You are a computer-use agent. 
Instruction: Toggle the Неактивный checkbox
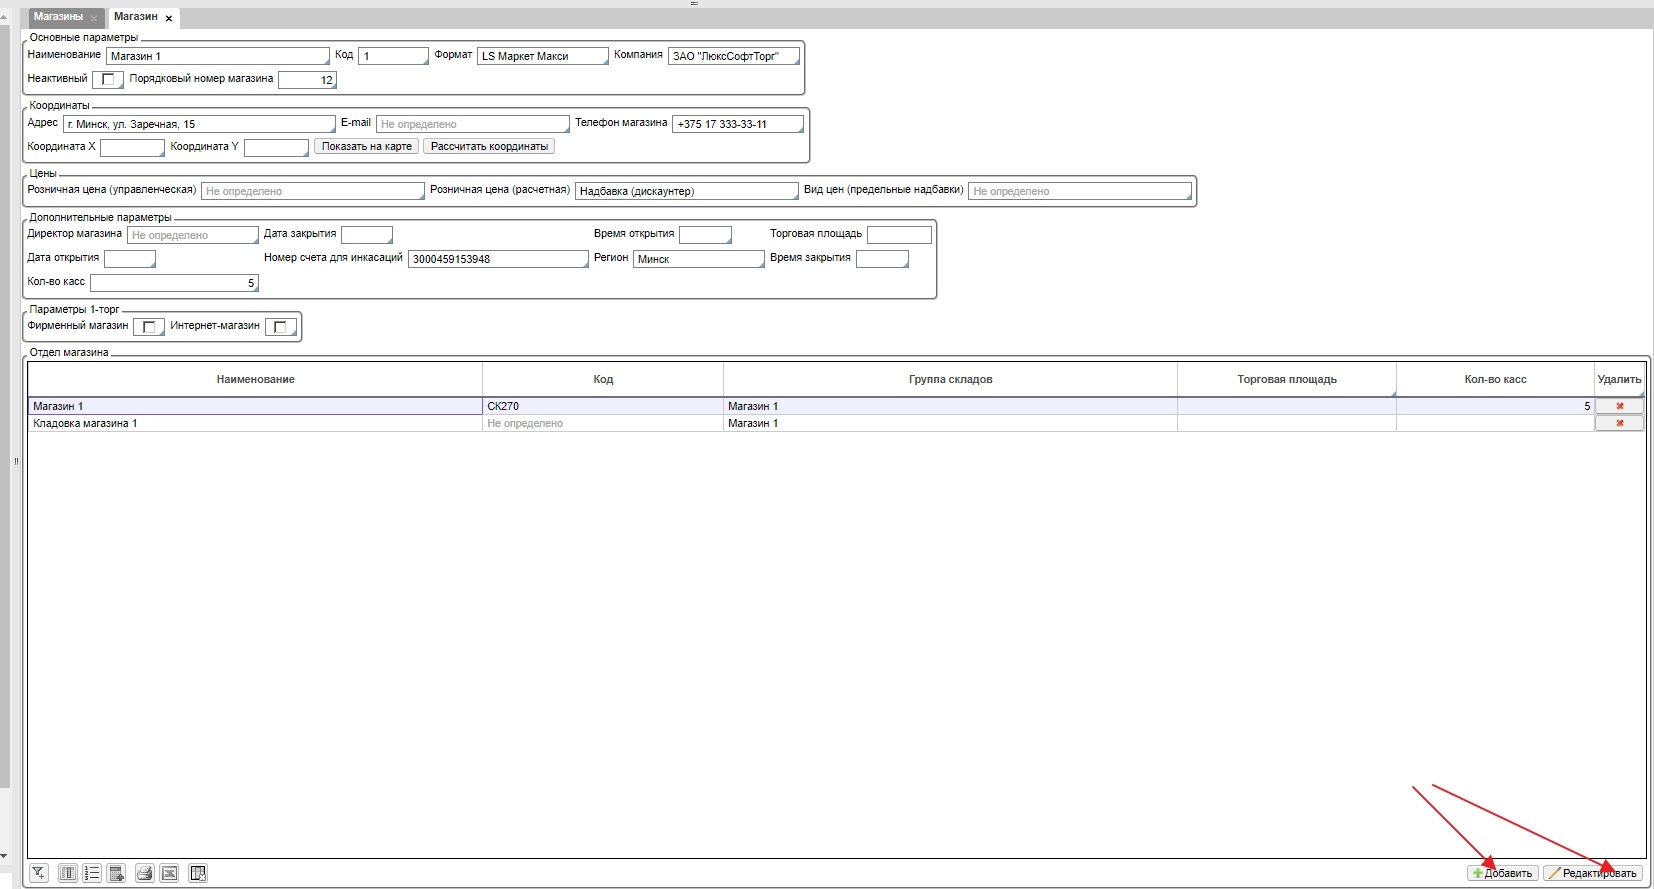click(x=108, y=80)
